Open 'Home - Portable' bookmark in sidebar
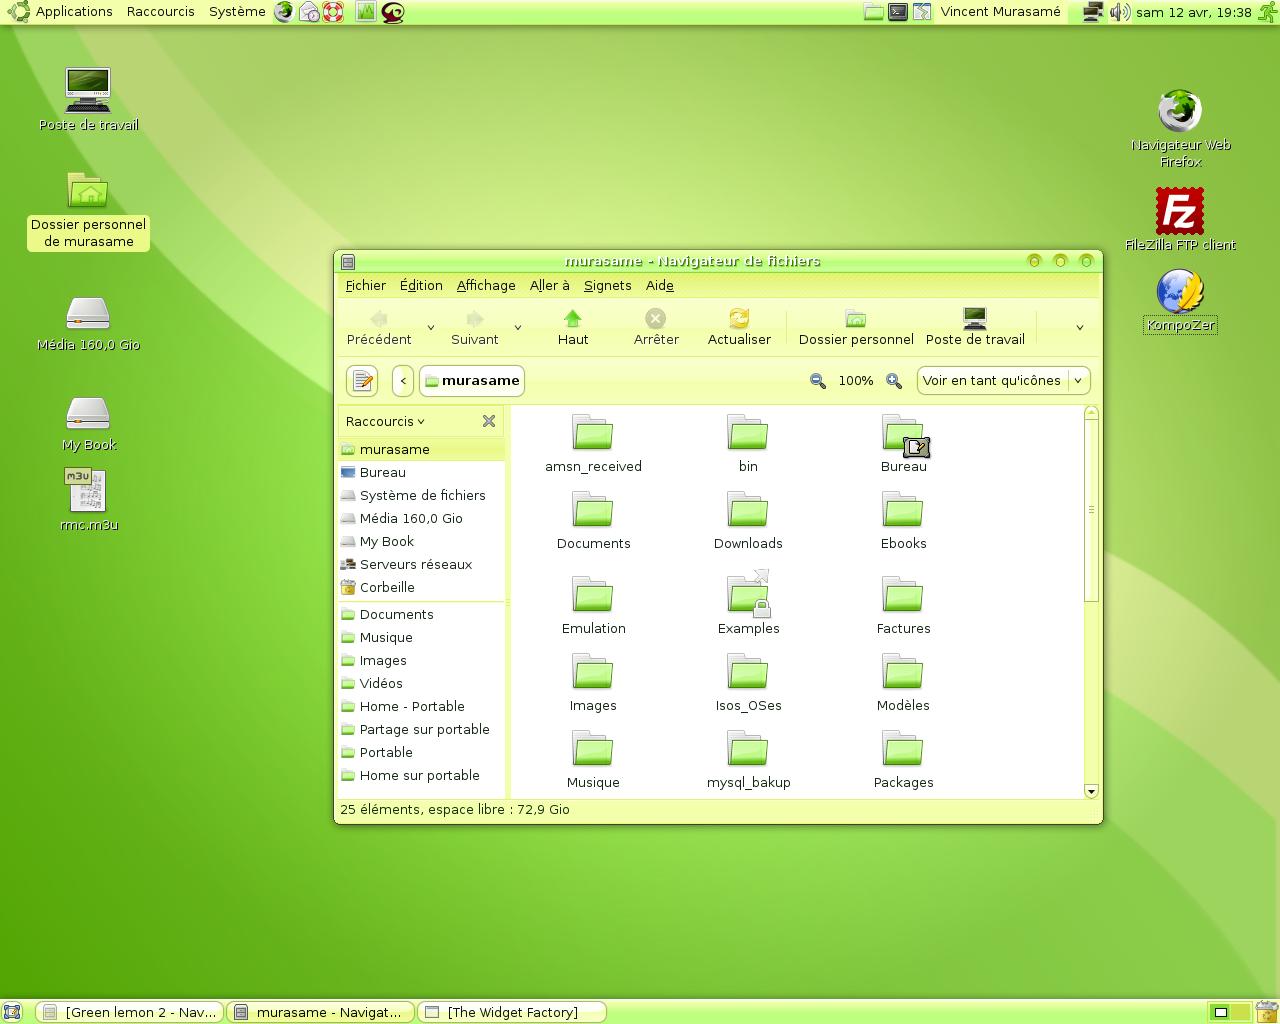Viewport: 1280px width, 1024px height. pyautogui.click(x=421, y=706)
